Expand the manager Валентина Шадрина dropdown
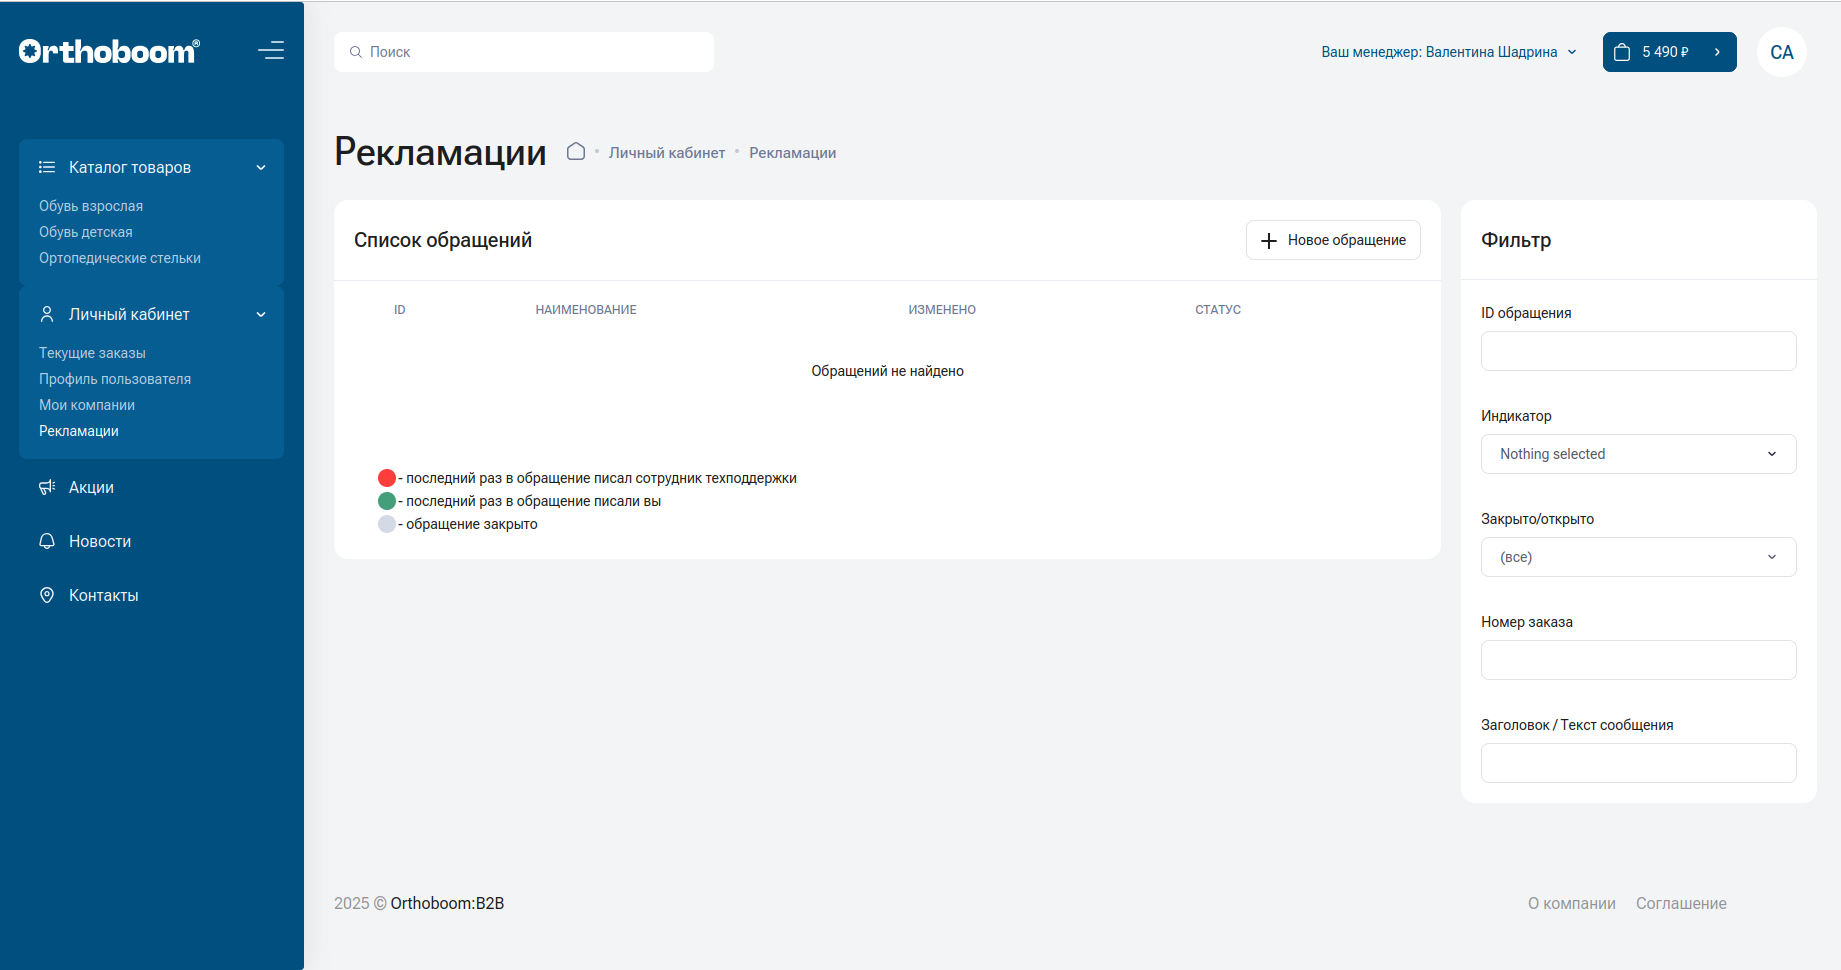Image resolution: width=1841 pixels, height=970 pixels. click(1572, 52)
